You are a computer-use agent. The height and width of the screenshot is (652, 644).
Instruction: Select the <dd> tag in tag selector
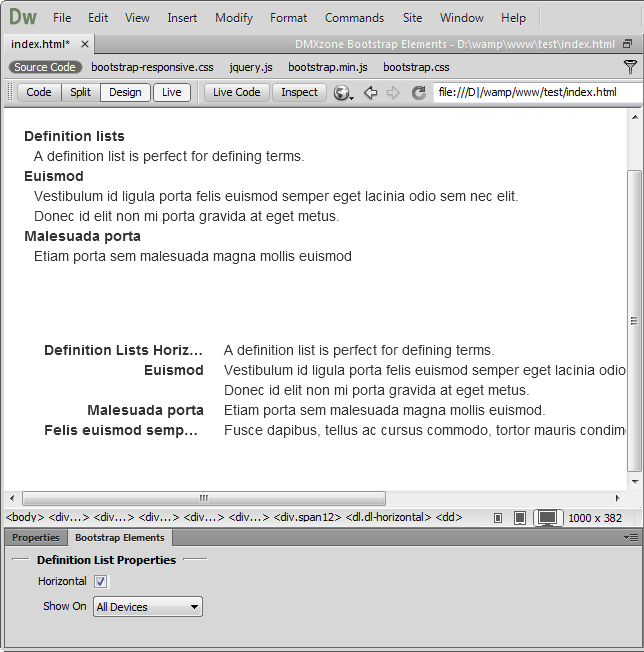pyautogui.click(x=449, y=517)
